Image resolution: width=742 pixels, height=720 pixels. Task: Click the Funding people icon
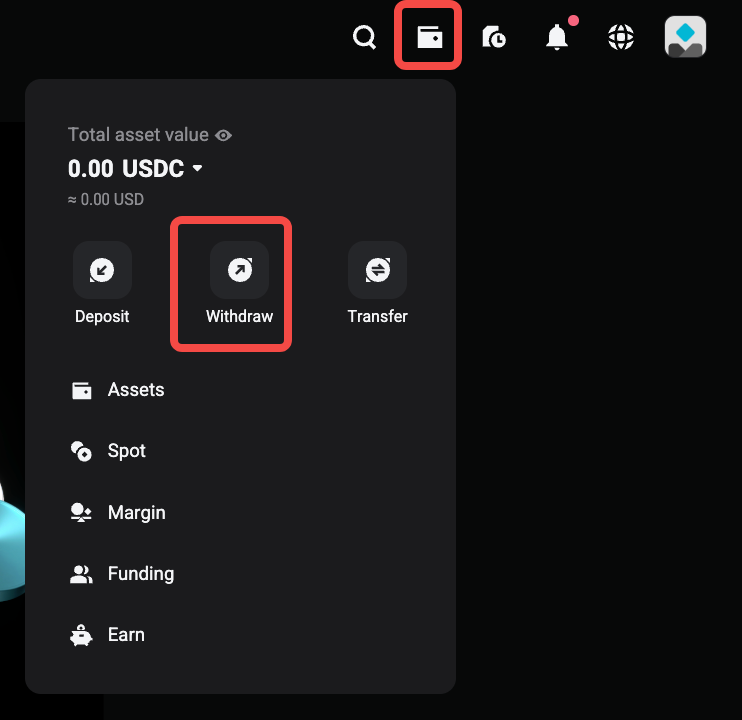81,574
